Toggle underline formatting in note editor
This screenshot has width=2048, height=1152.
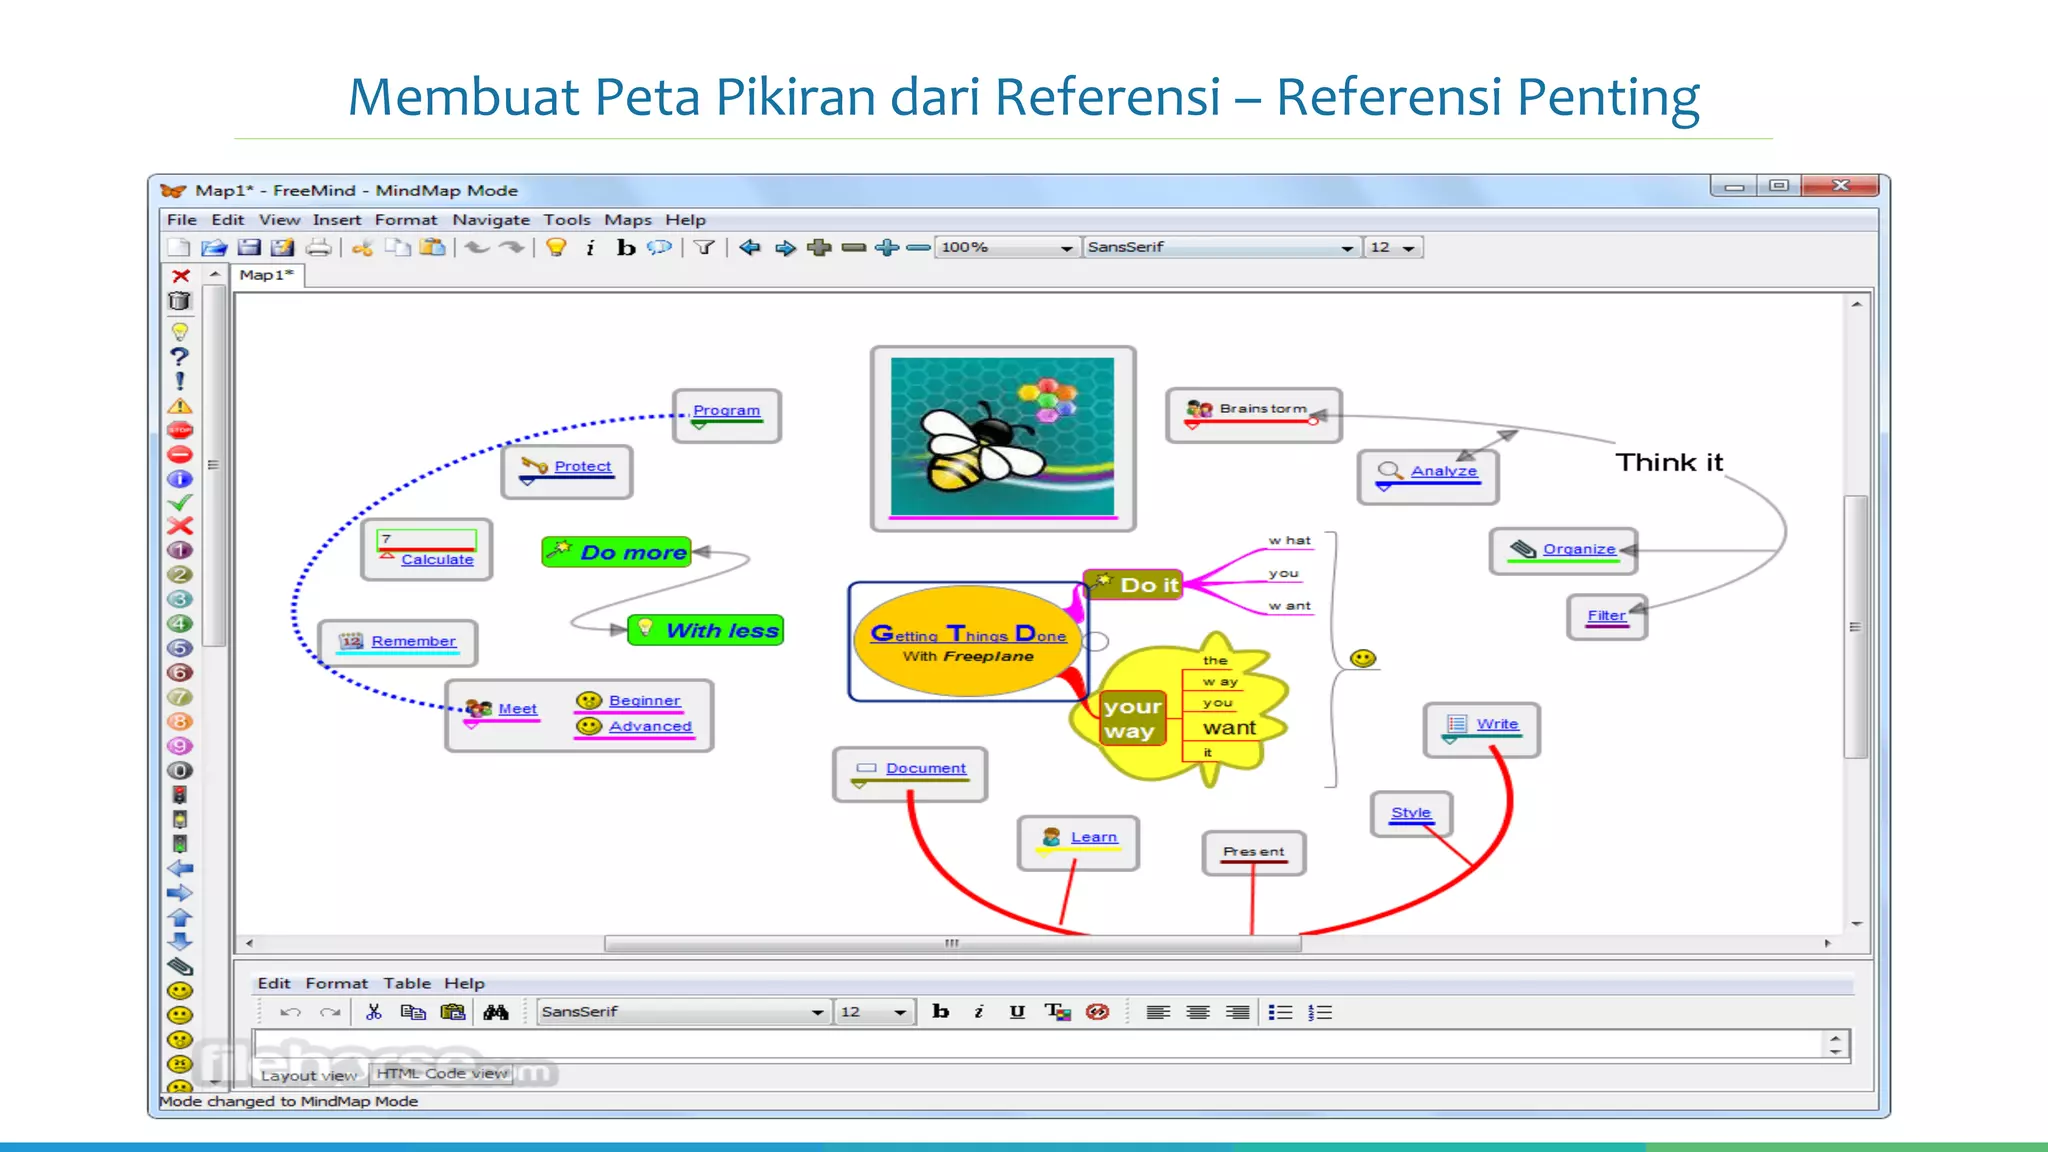tap(1017, 1012)
